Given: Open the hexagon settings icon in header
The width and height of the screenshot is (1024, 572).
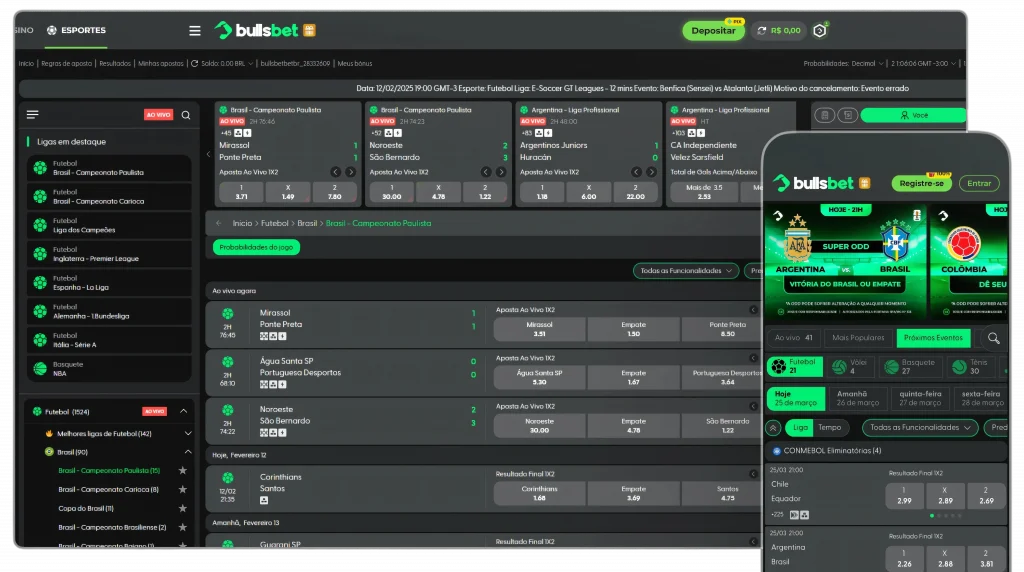Looking at the screenshot, I should [x=820, y=31].
